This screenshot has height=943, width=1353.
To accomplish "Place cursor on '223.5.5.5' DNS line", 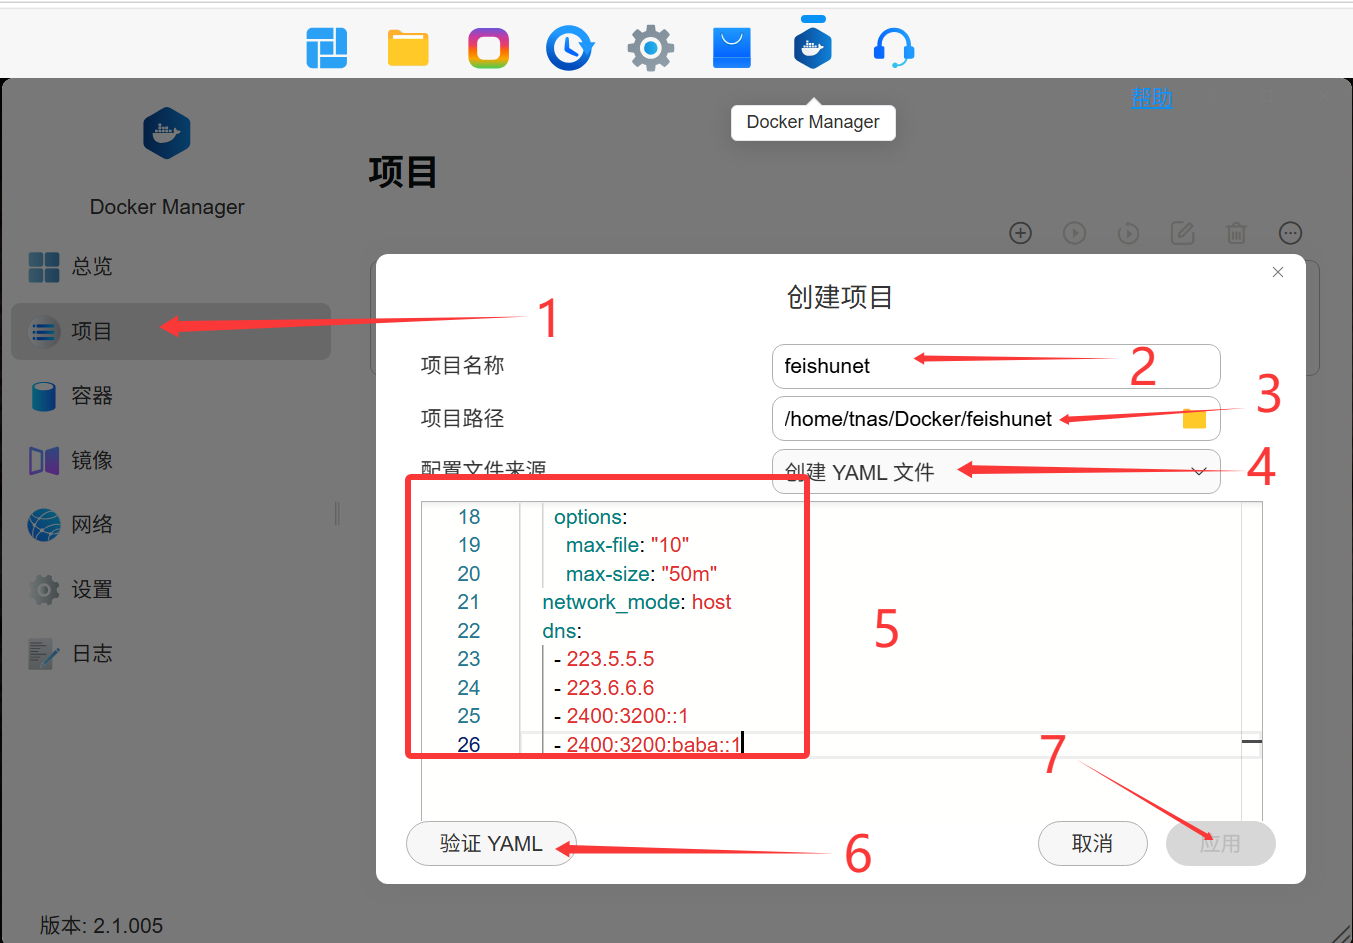I will coord(610,659).
